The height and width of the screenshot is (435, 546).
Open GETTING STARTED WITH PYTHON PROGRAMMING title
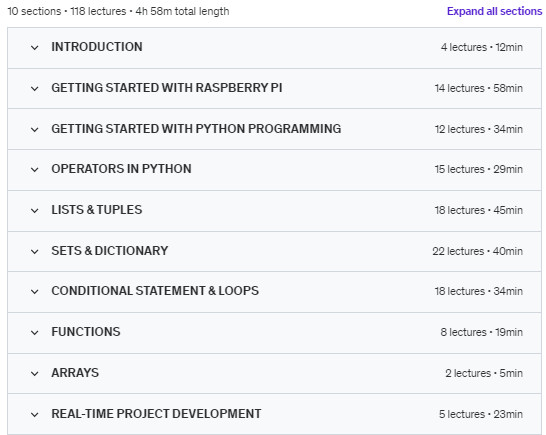(x=196, y=129)
